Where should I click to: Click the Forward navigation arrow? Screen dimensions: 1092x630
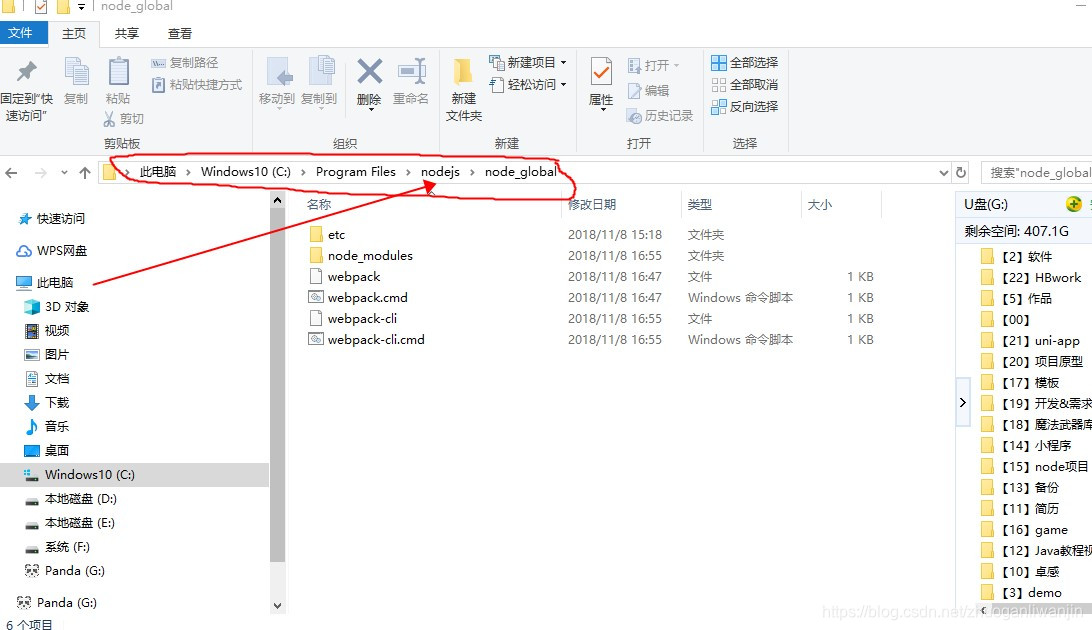pos(40,173)
